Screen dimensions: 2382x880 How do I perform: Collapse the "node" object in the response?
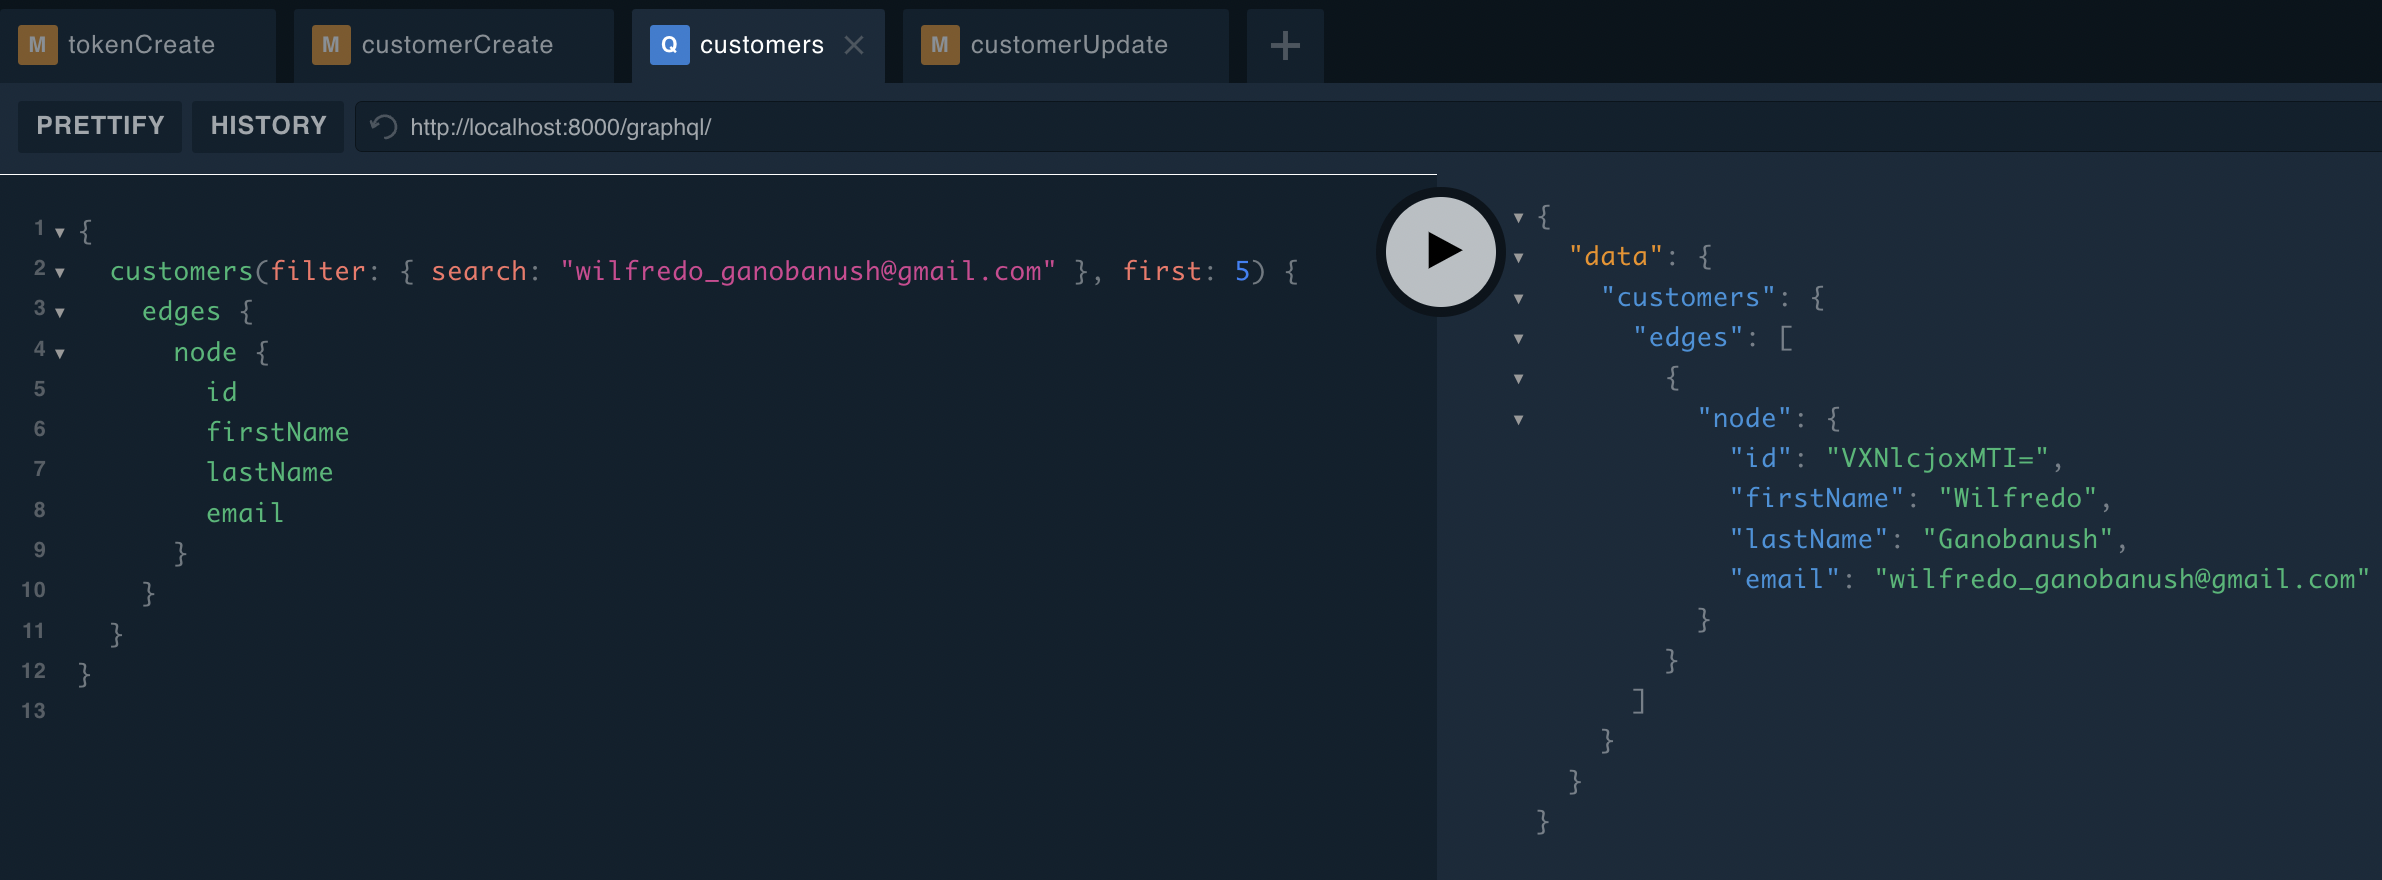point(1518,420)
